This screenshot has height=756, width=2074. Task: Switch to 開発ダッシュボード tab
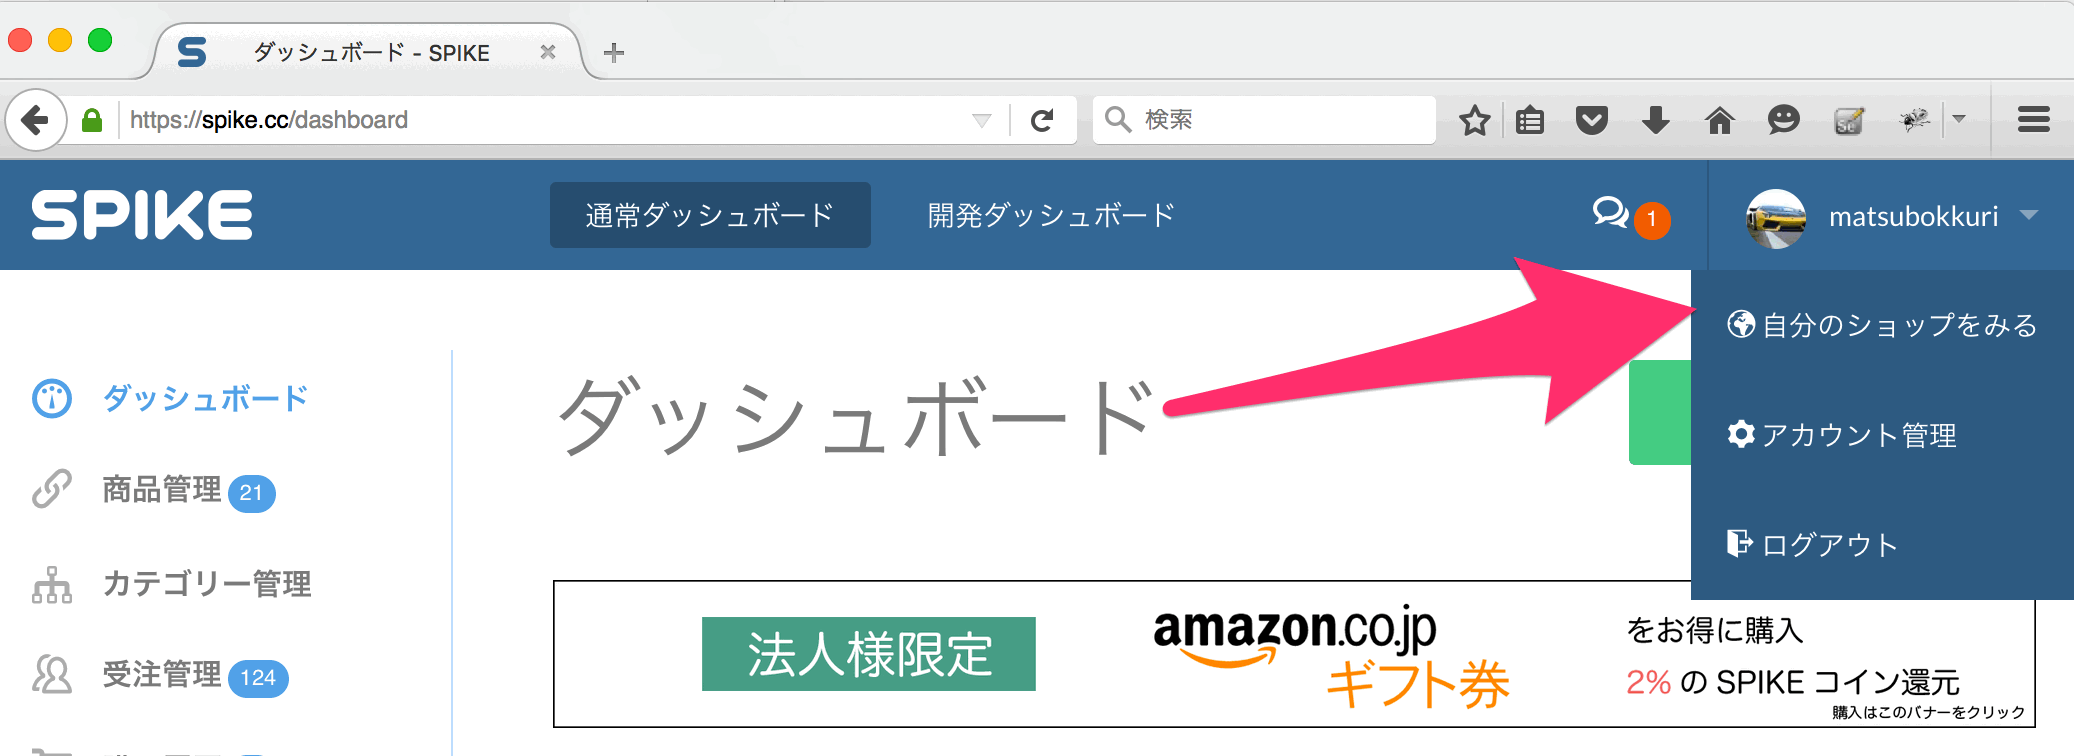tap(1051, 215)
